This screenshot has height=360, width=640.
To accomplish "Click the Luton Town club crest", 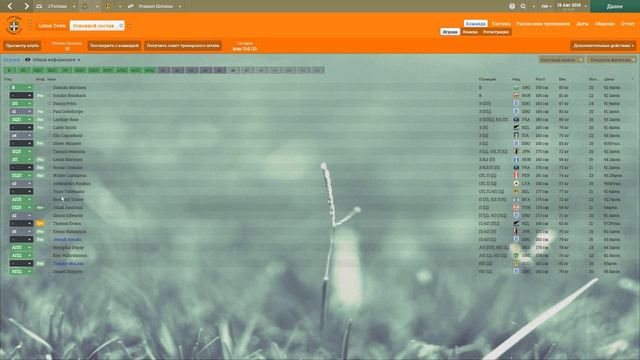I will tap(14, 25).
